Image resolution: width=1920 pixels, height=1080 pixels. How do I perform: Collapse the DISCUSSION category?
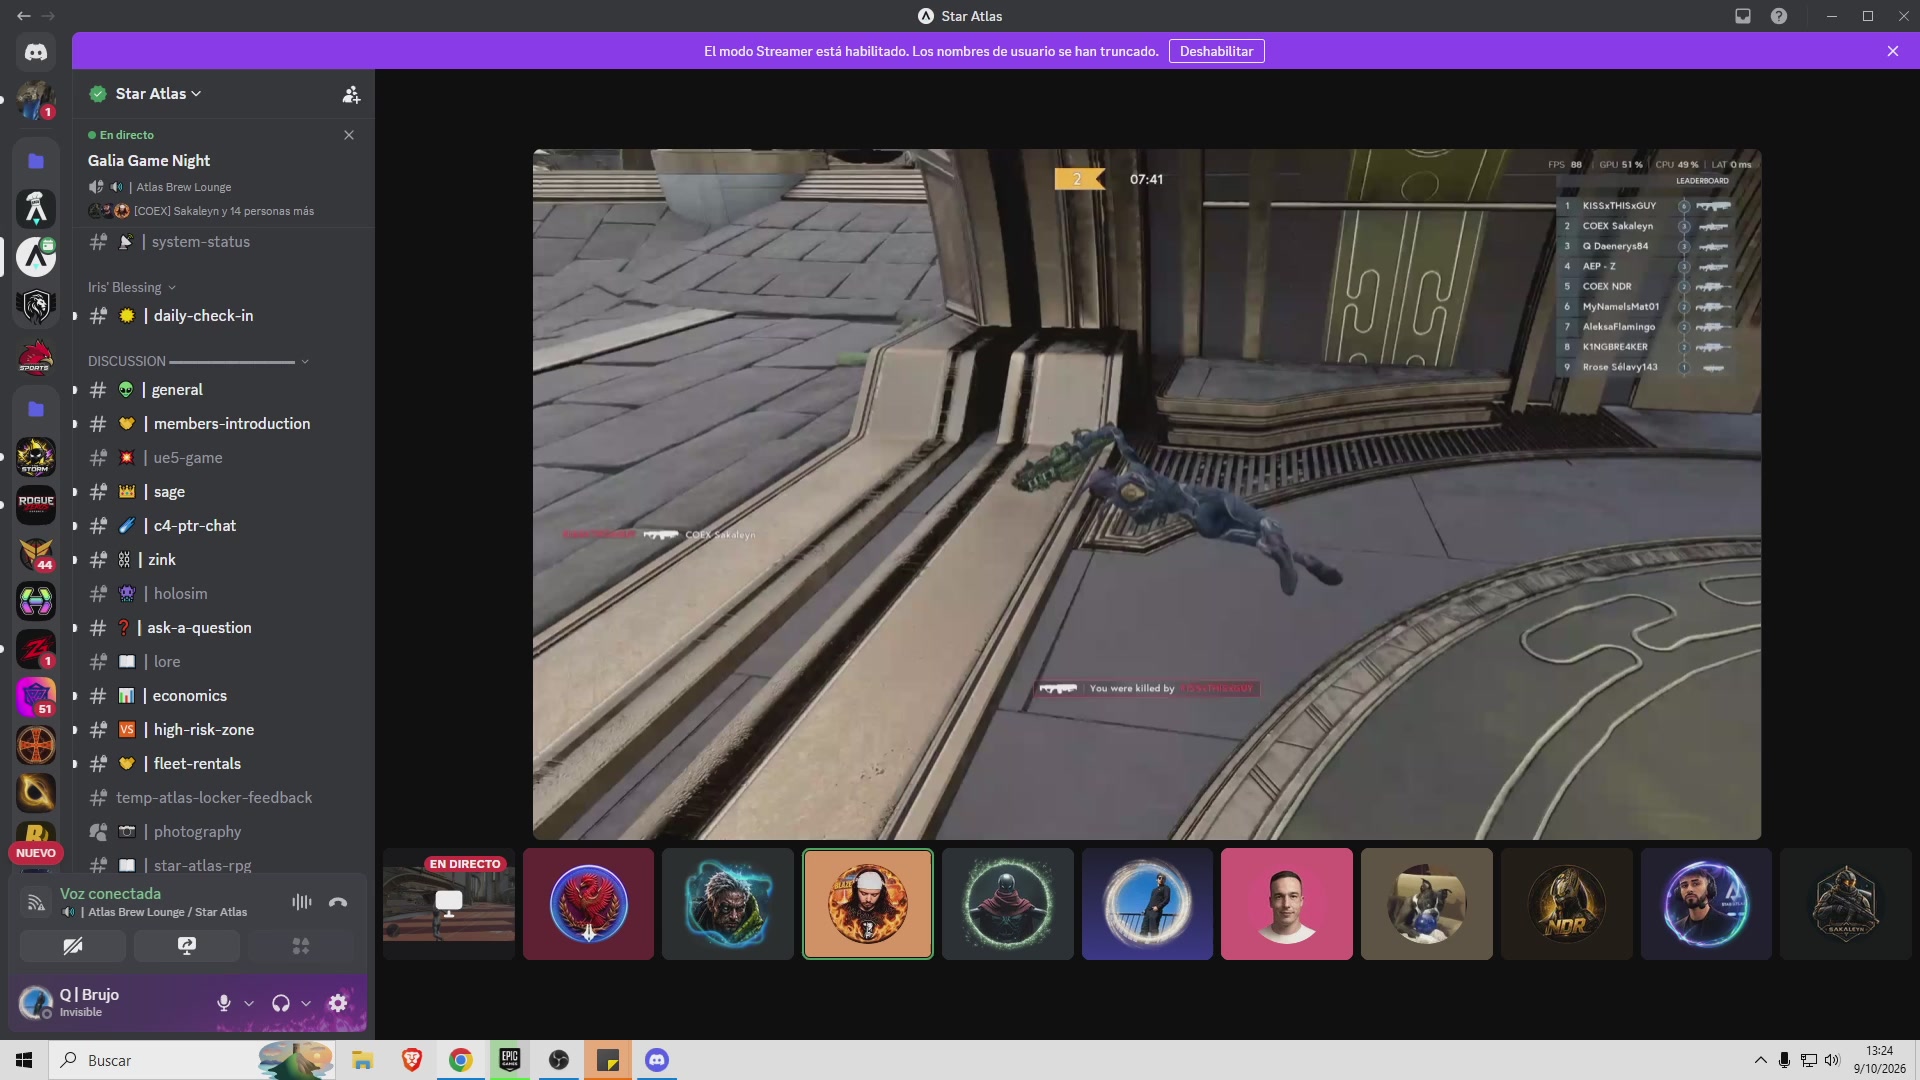coord(198,361)
